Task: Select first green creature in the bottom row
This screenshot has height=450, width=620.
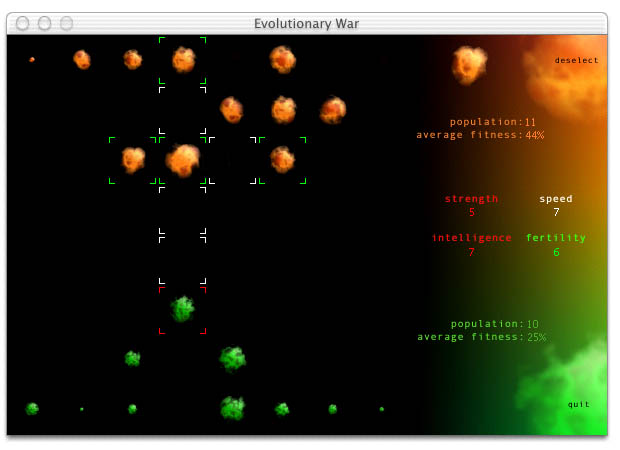Action: [x=32, y=408]
